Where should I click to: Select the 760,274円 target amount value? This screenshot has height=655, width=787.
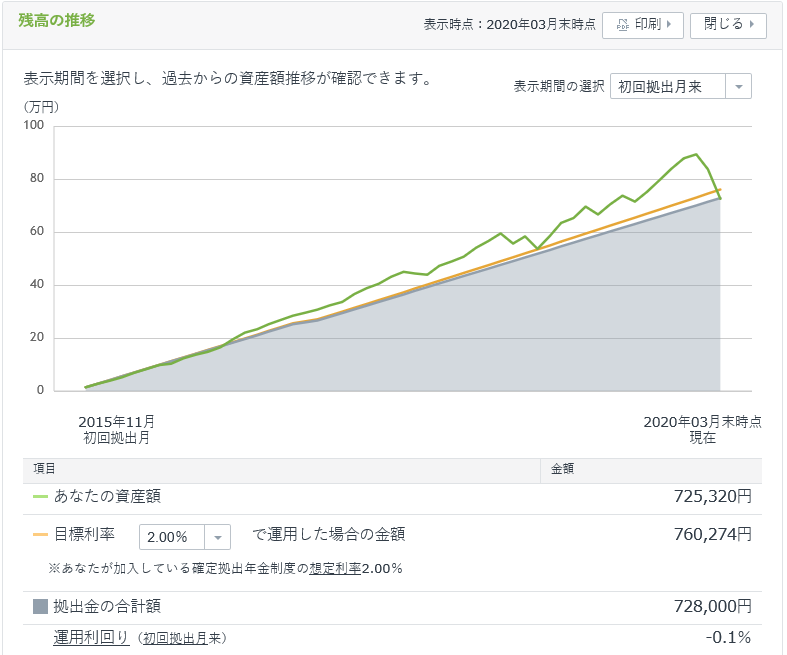click(713, 534)
